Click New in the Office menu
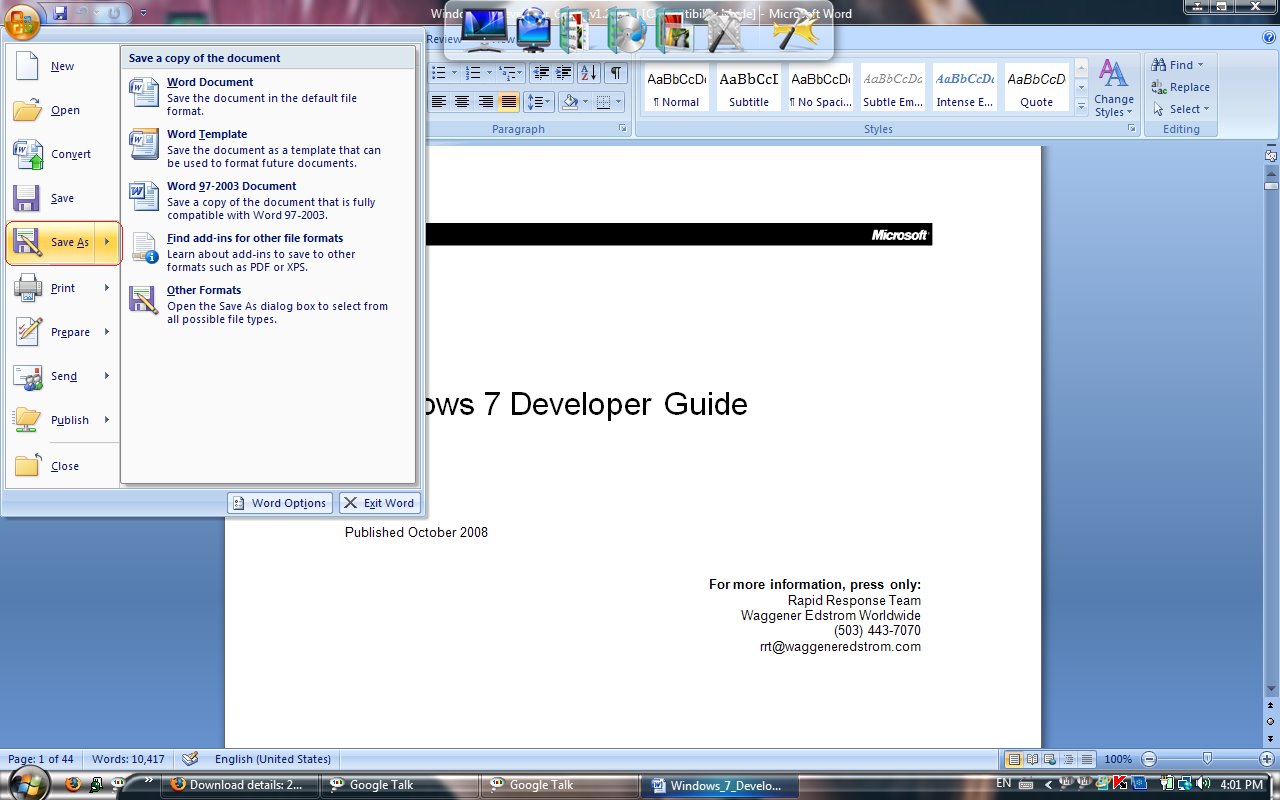Viewport: 1280px width, 800px height. [62, 66]
